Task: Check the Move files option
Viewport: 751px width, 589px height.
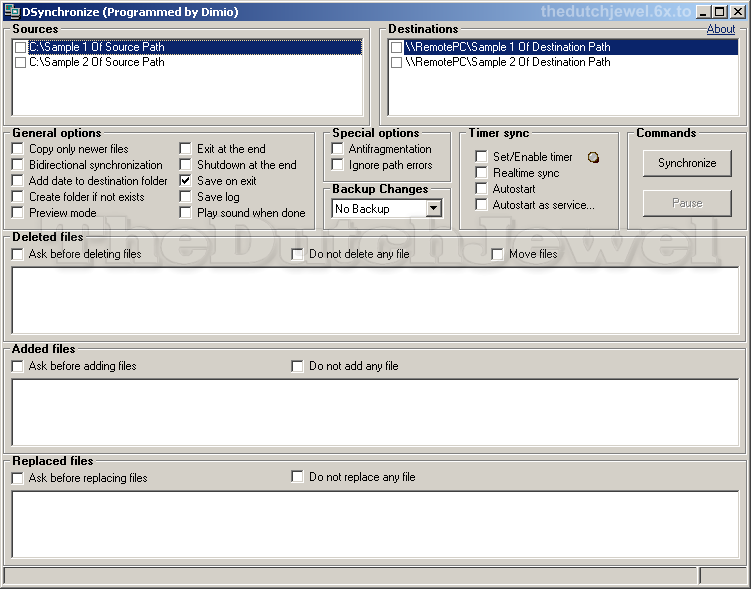Action: click(497, 254)
